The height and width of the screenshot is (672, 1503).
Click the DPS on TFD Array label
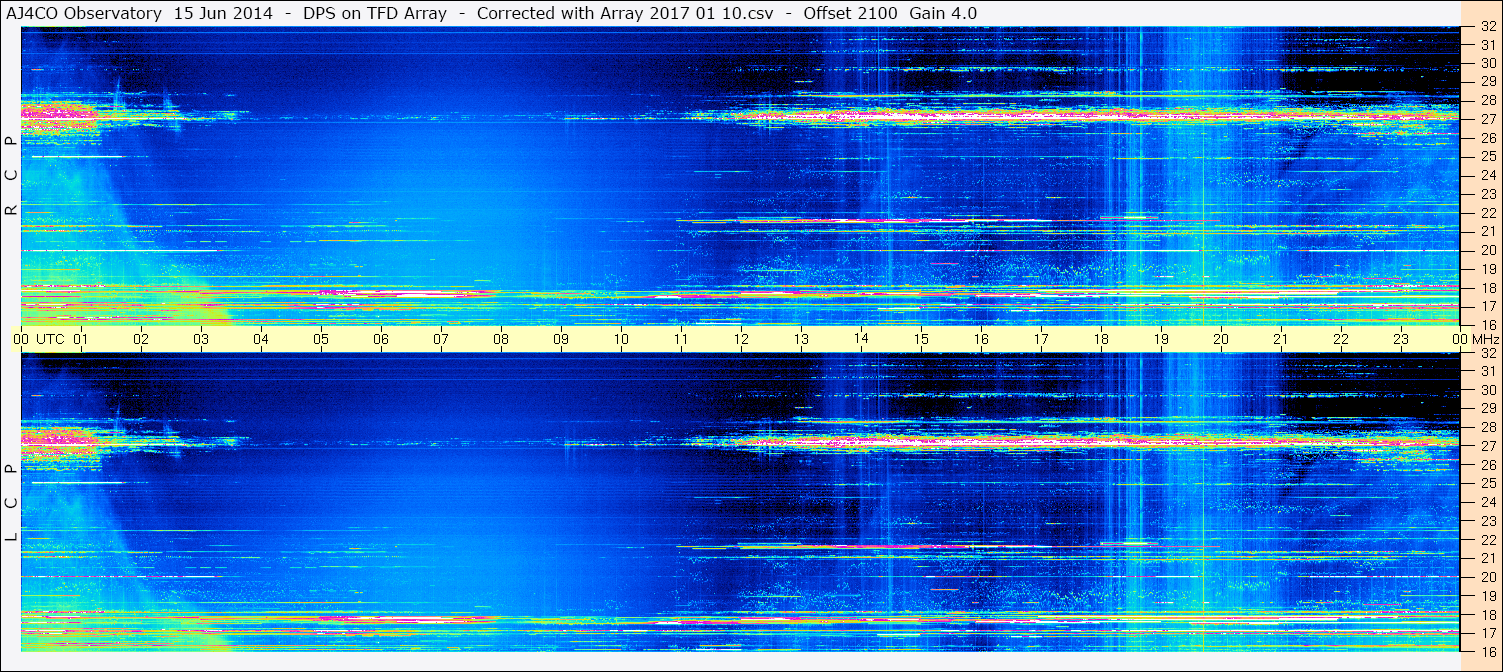(x=376, y=13)
